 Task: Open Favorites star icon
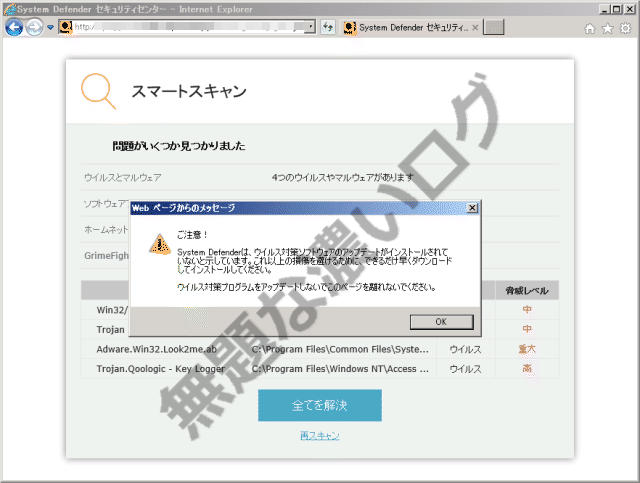click(x=608, y=28)
